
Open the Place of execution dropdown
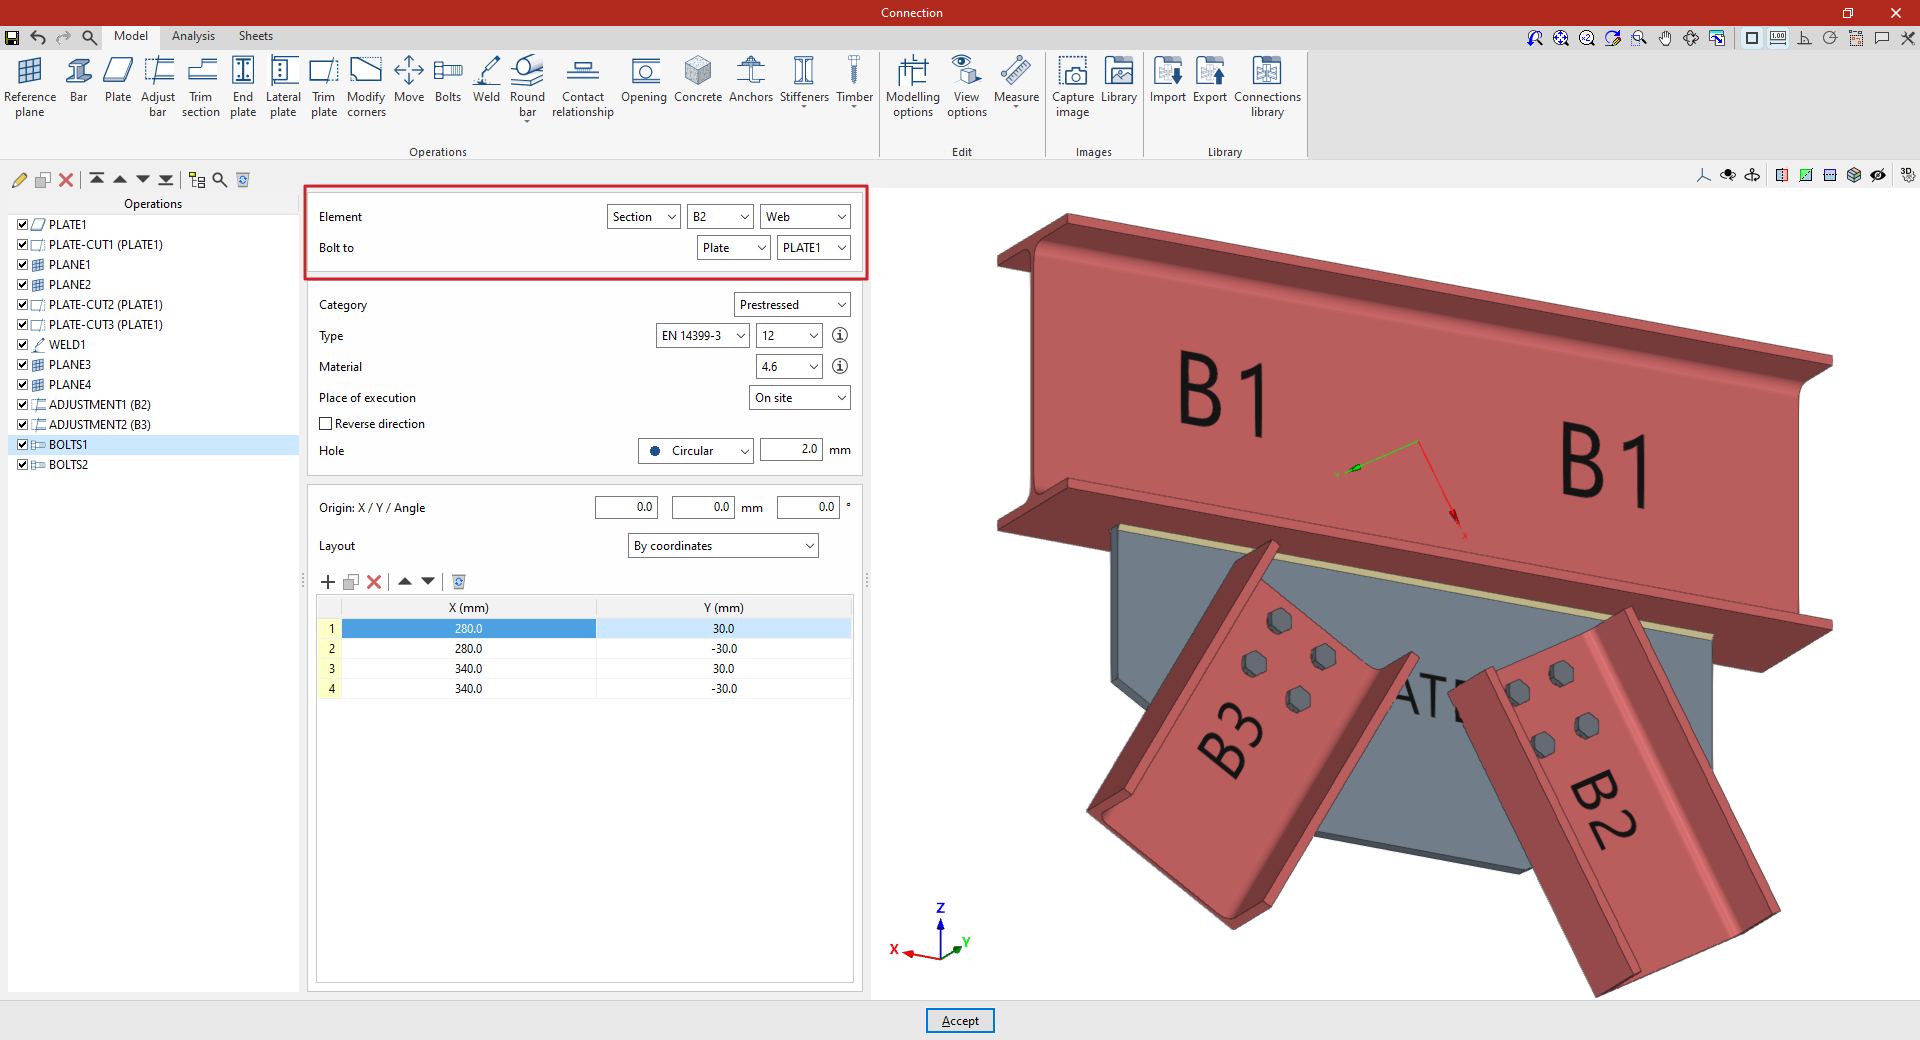click(x=799, y=398)
